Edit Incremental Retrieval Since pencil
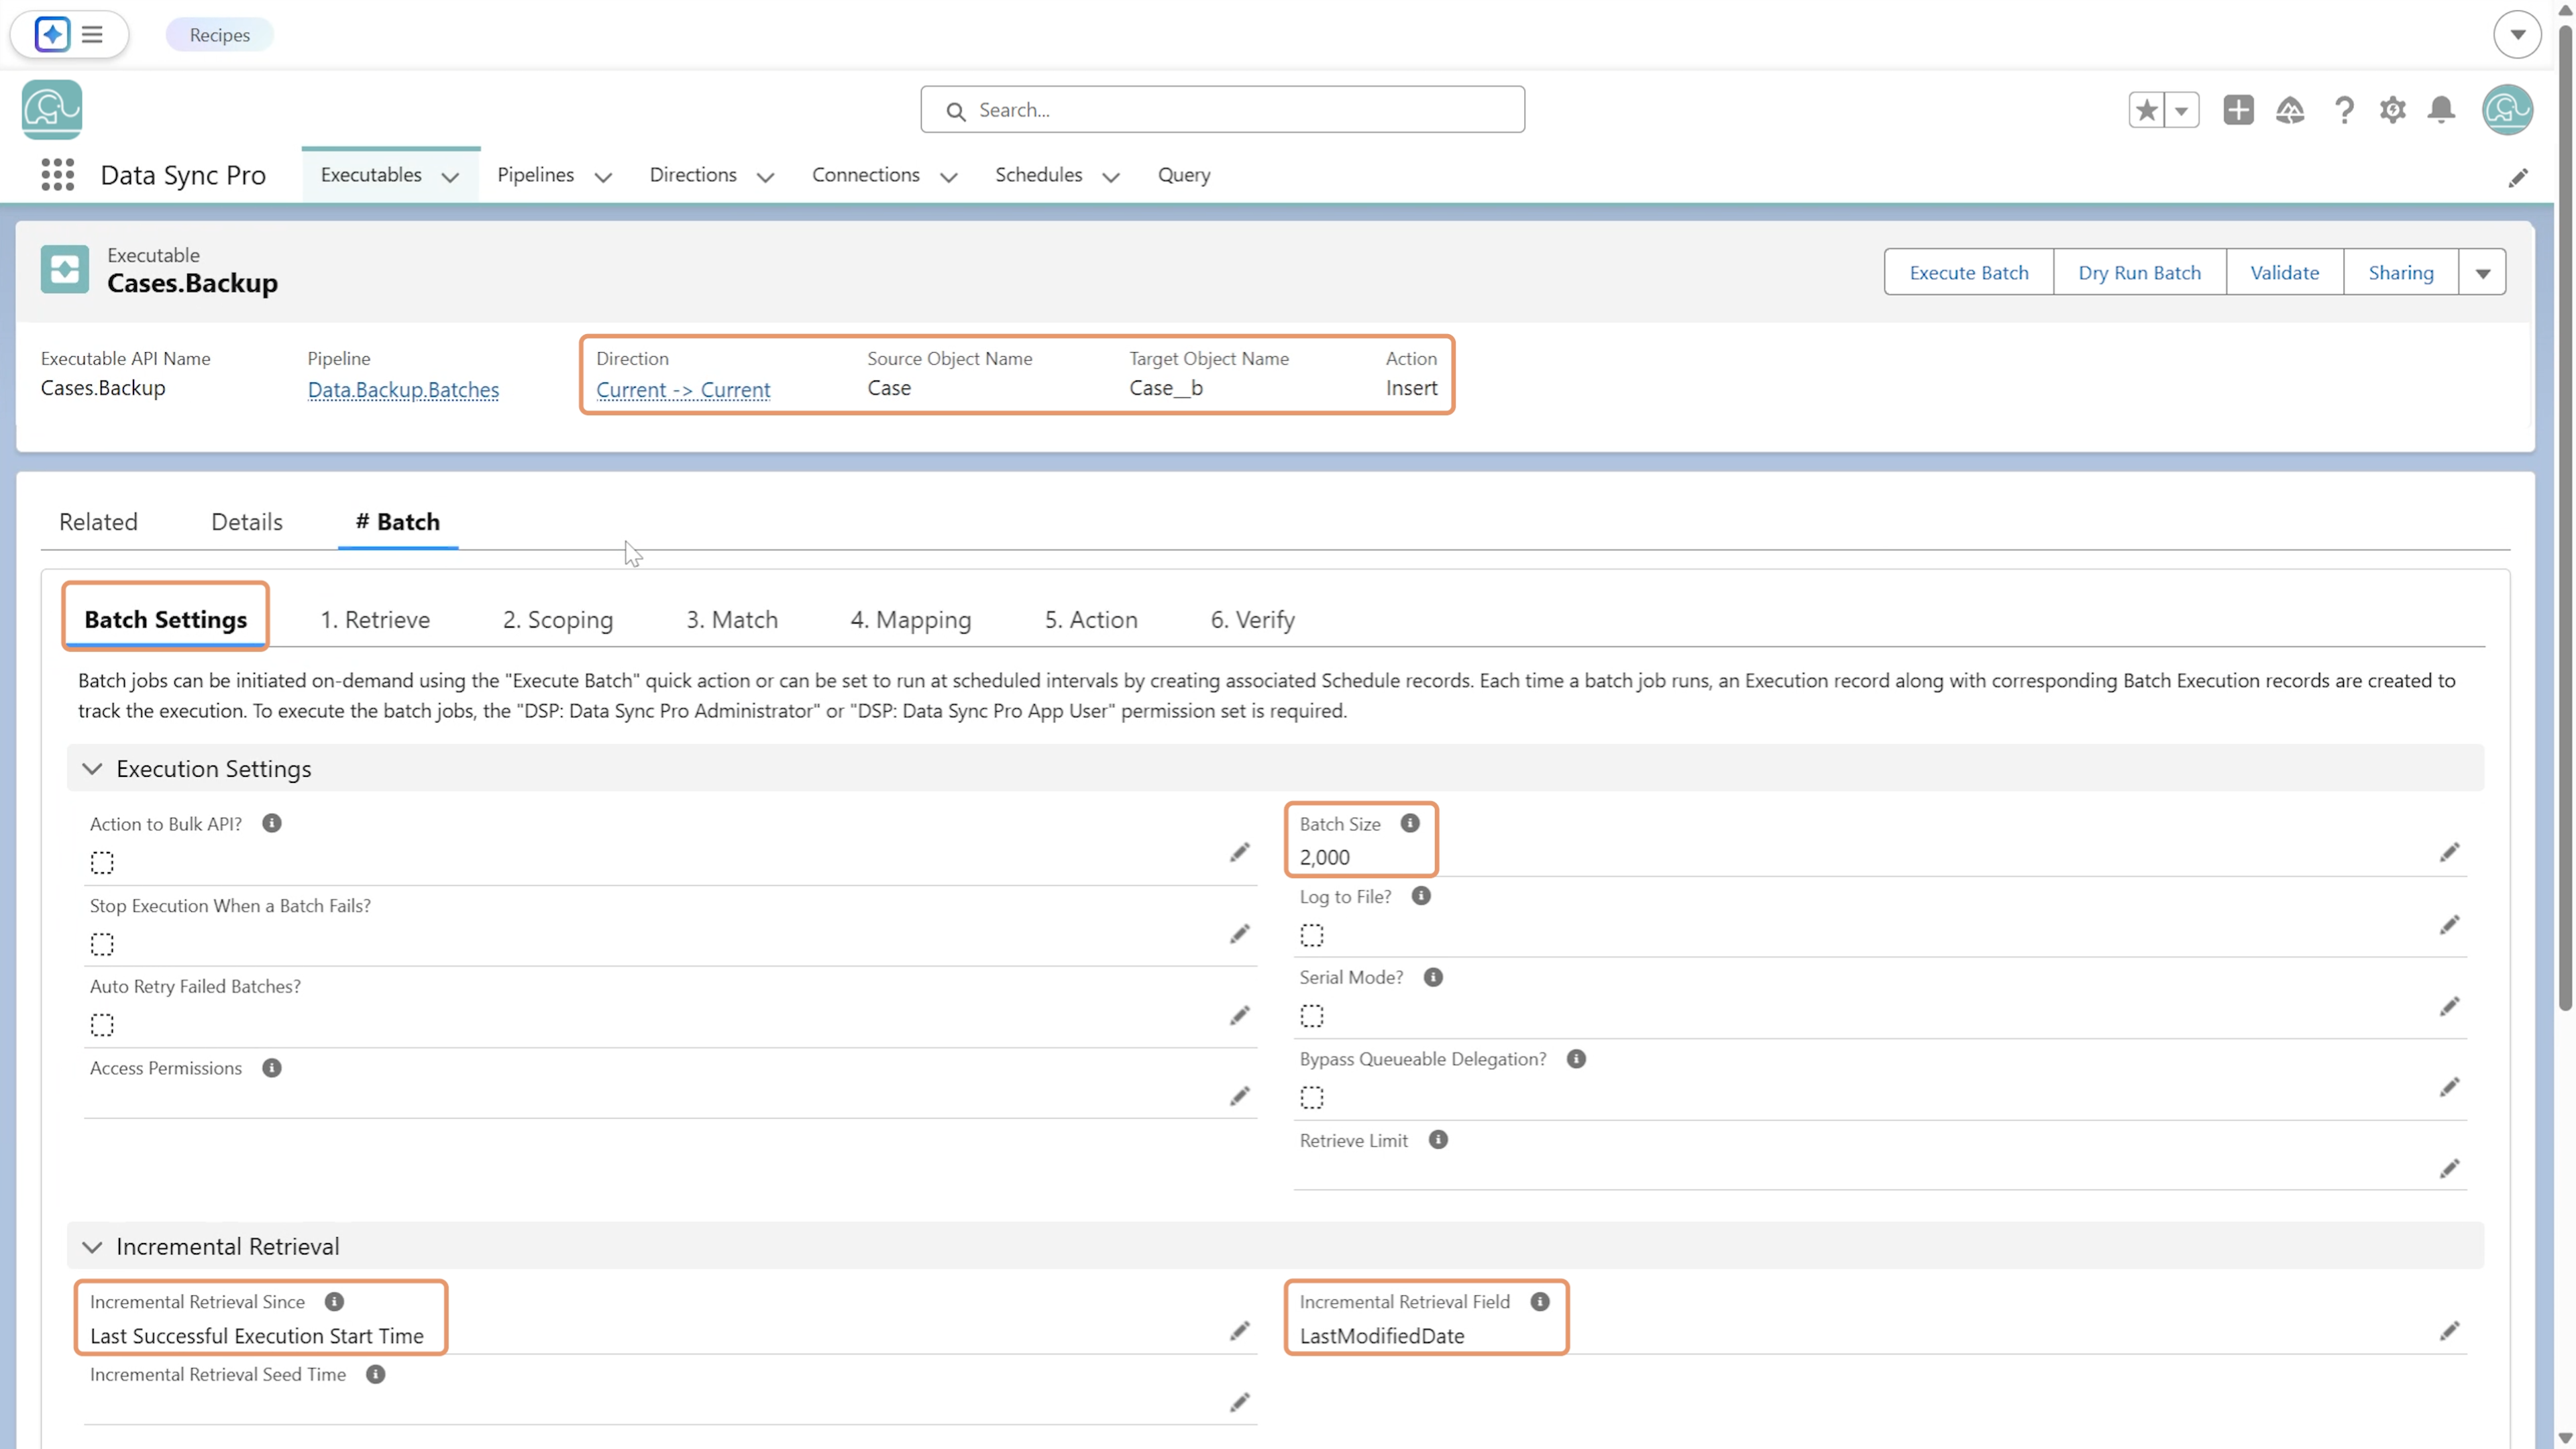 pos(1239,1330)
